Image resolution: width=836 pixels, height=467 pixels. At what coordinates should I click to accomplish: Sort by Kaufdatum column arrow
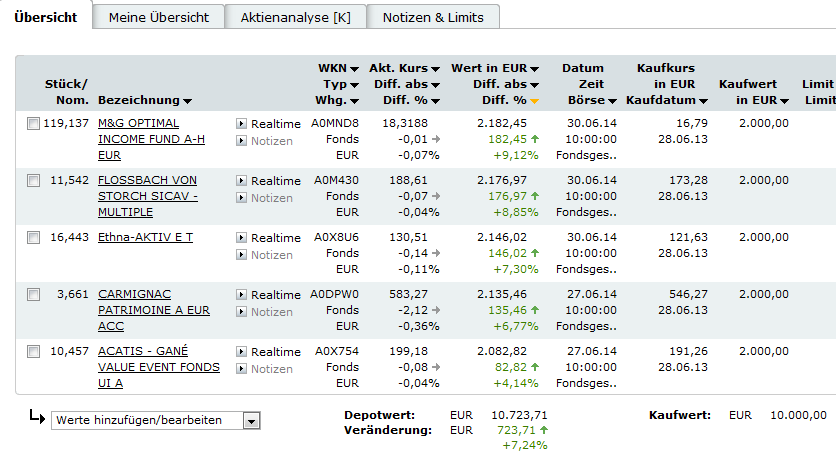tap(703, 101)
